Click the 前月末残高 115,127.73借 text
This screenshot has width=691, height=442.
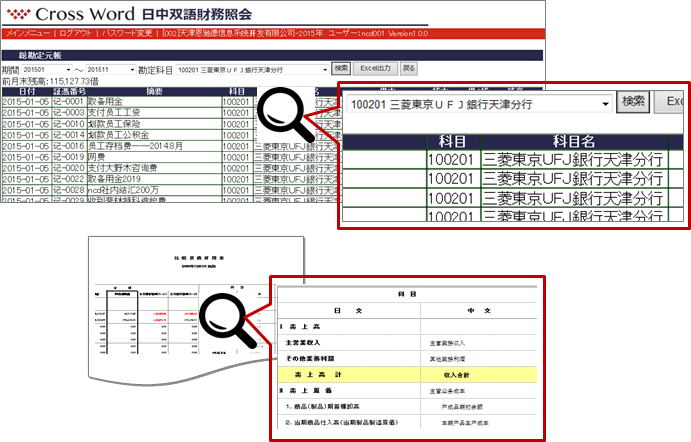click(x=50, y=82)
